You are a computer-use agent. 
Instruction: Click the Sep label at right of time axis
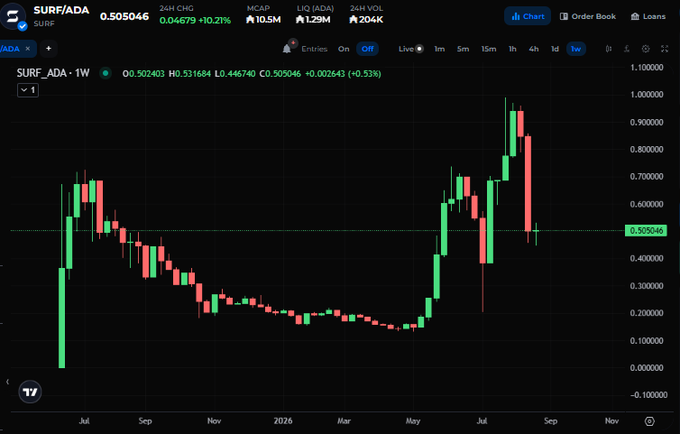tap(550, 421)
